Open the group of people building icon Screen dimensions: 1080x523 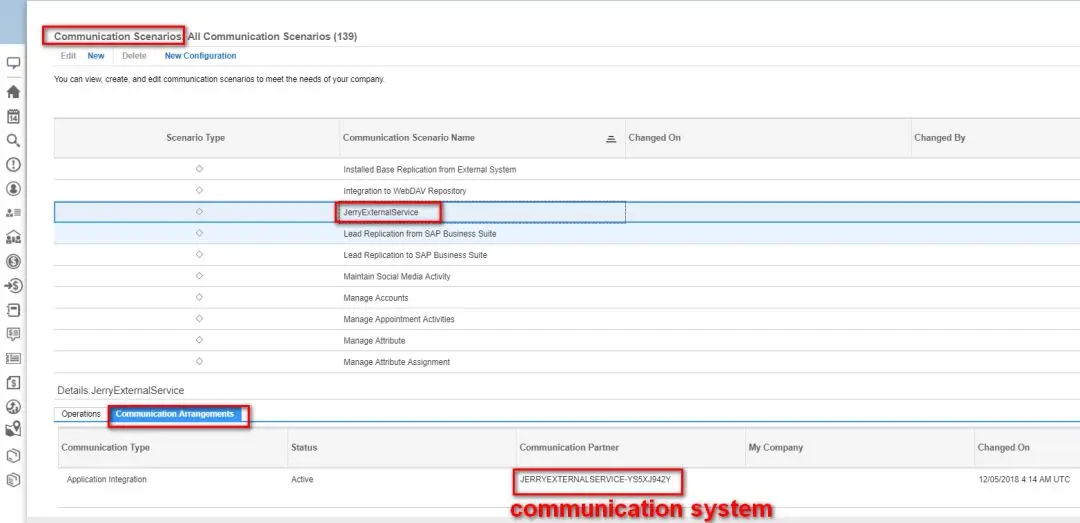(x=13, y=238)
